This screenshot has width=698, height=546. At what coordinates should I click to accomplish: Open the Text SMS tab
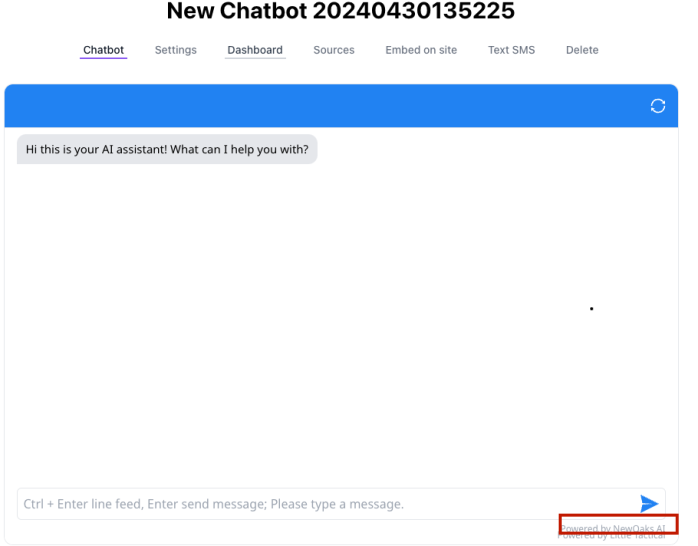(511, 50)
